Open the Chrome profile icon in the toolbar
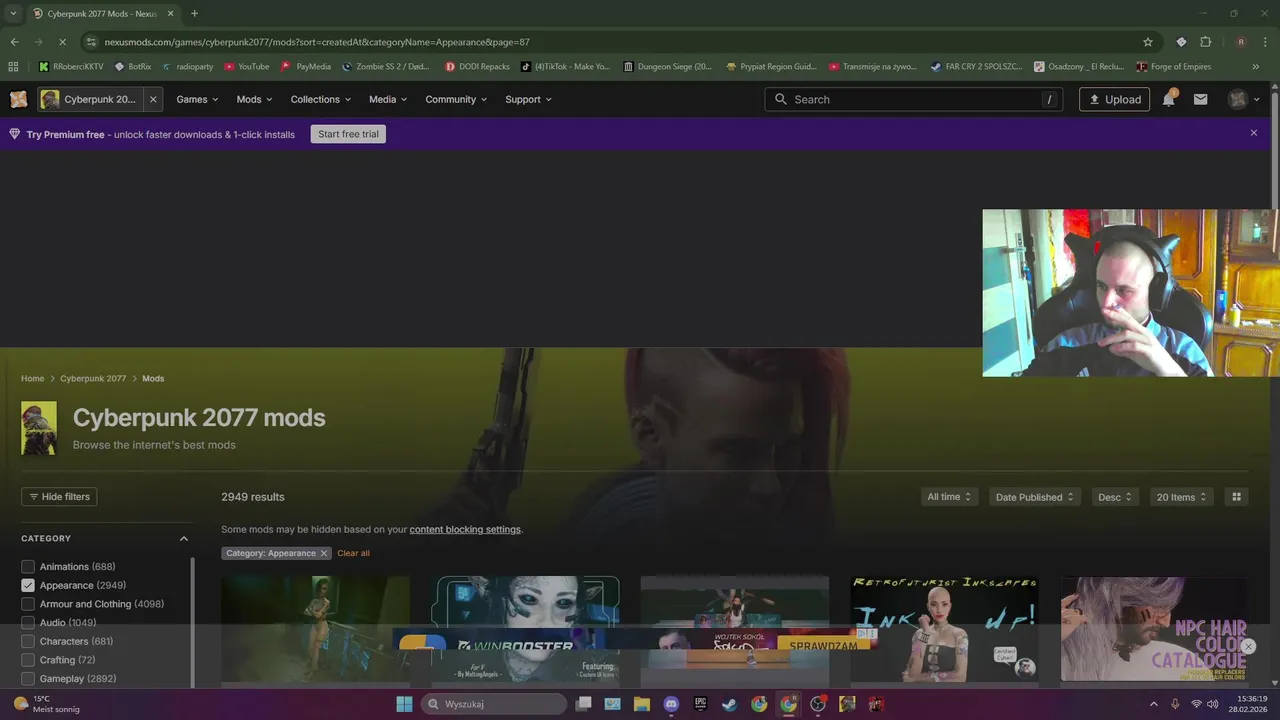This screenshot has height=720, width=1280. (x=1241, y=42)
